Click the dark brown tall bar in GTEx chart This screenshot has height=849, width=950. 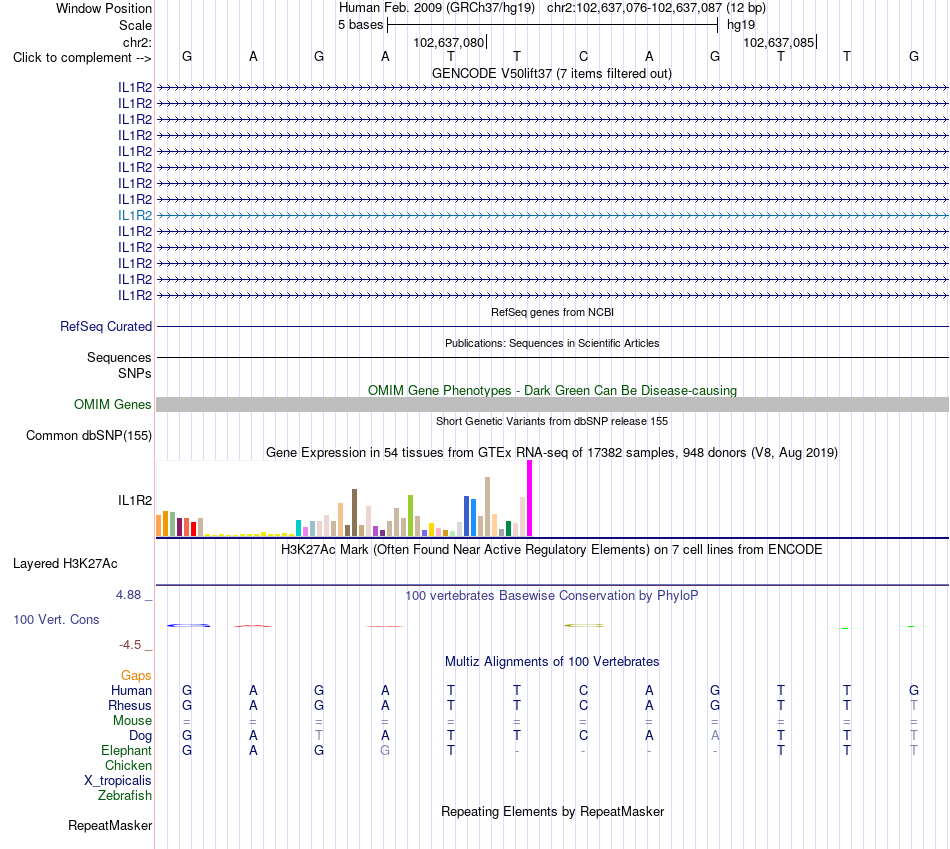(354, 513)
